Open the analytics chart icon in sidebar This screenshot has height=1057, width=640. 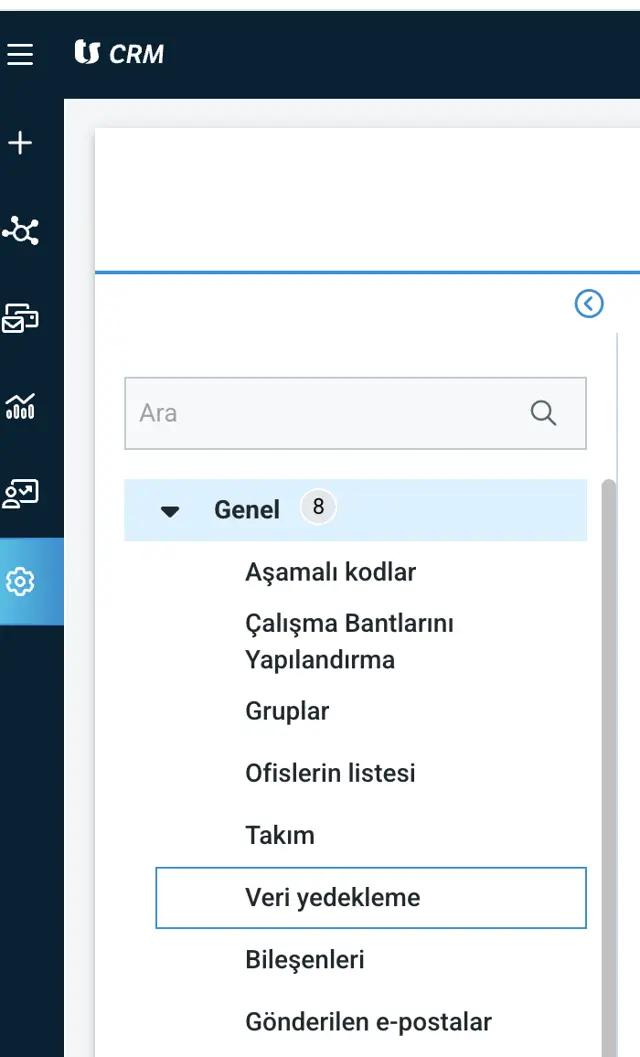coord(20,406)
